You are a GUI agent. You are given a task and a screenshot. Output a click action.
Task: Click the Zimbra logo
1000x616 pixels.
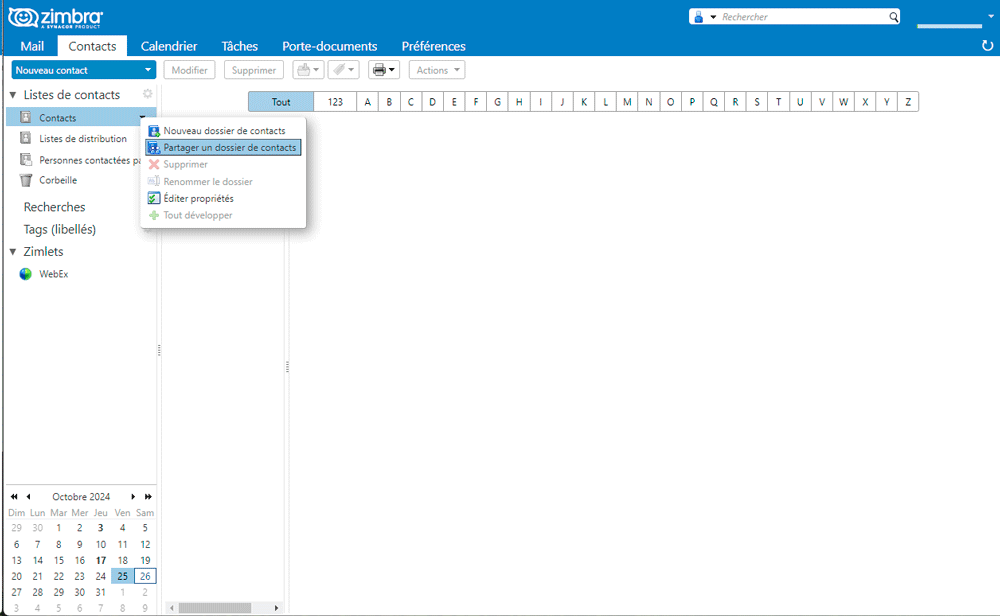tap(55, 17)
